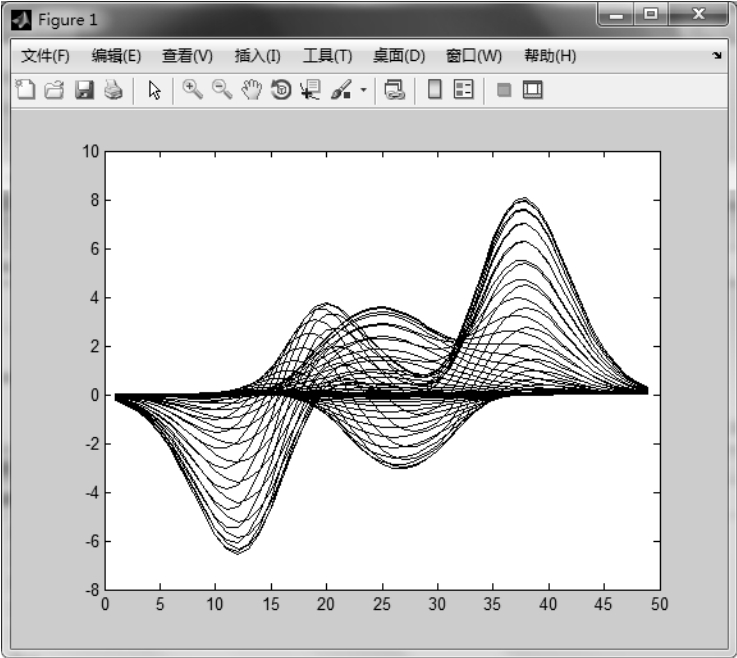Print the figure using printer icon
The width and height of the screenshot is (737, 658).
pos(113,89)
